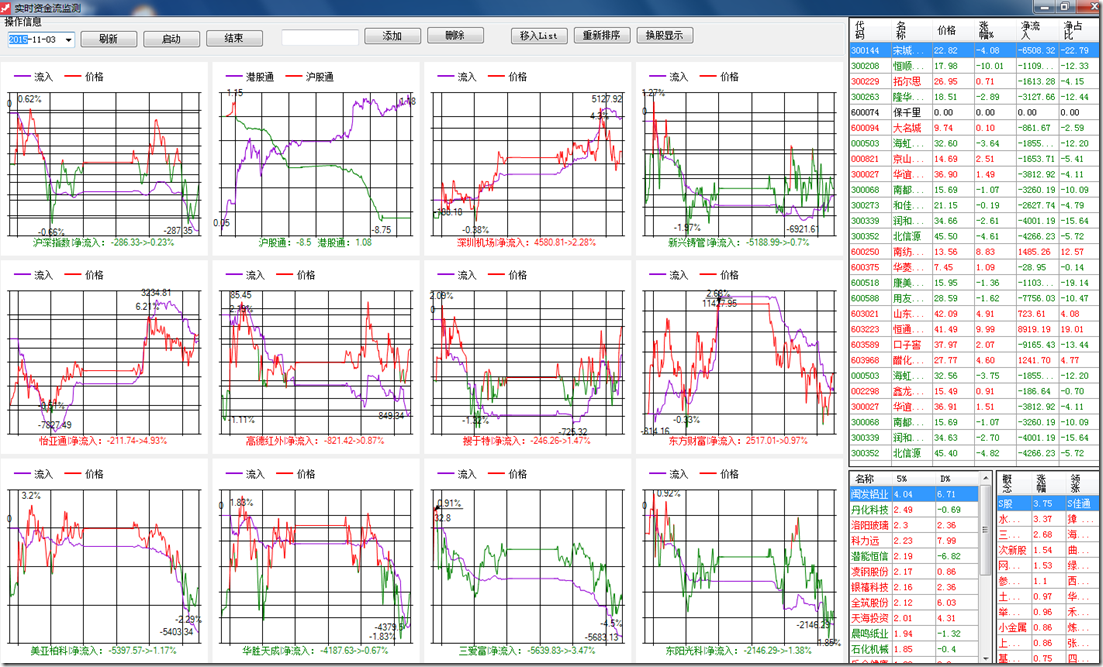This screenshot has height=667, width=1103.
Task: Select stock row 300208
Action: coord(974,66)
